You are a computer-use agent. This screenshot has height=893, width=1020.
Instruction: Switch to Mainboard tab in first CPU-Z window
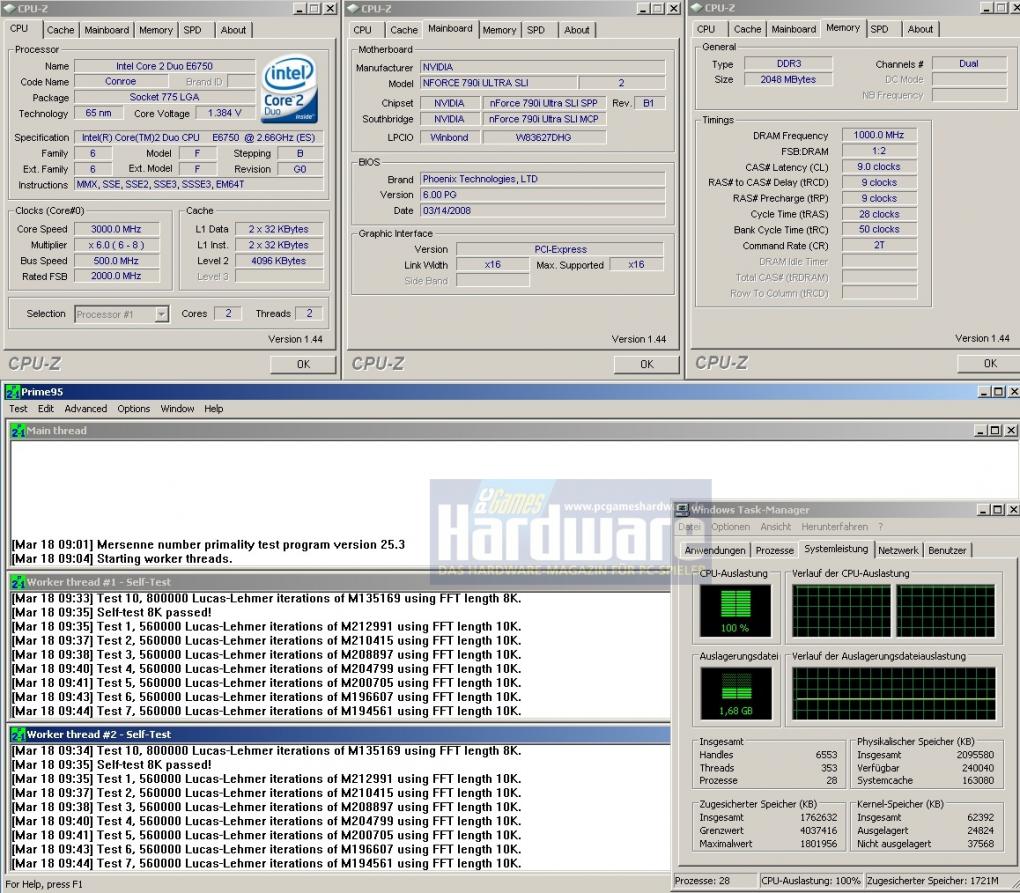click(x=107, y=30)
